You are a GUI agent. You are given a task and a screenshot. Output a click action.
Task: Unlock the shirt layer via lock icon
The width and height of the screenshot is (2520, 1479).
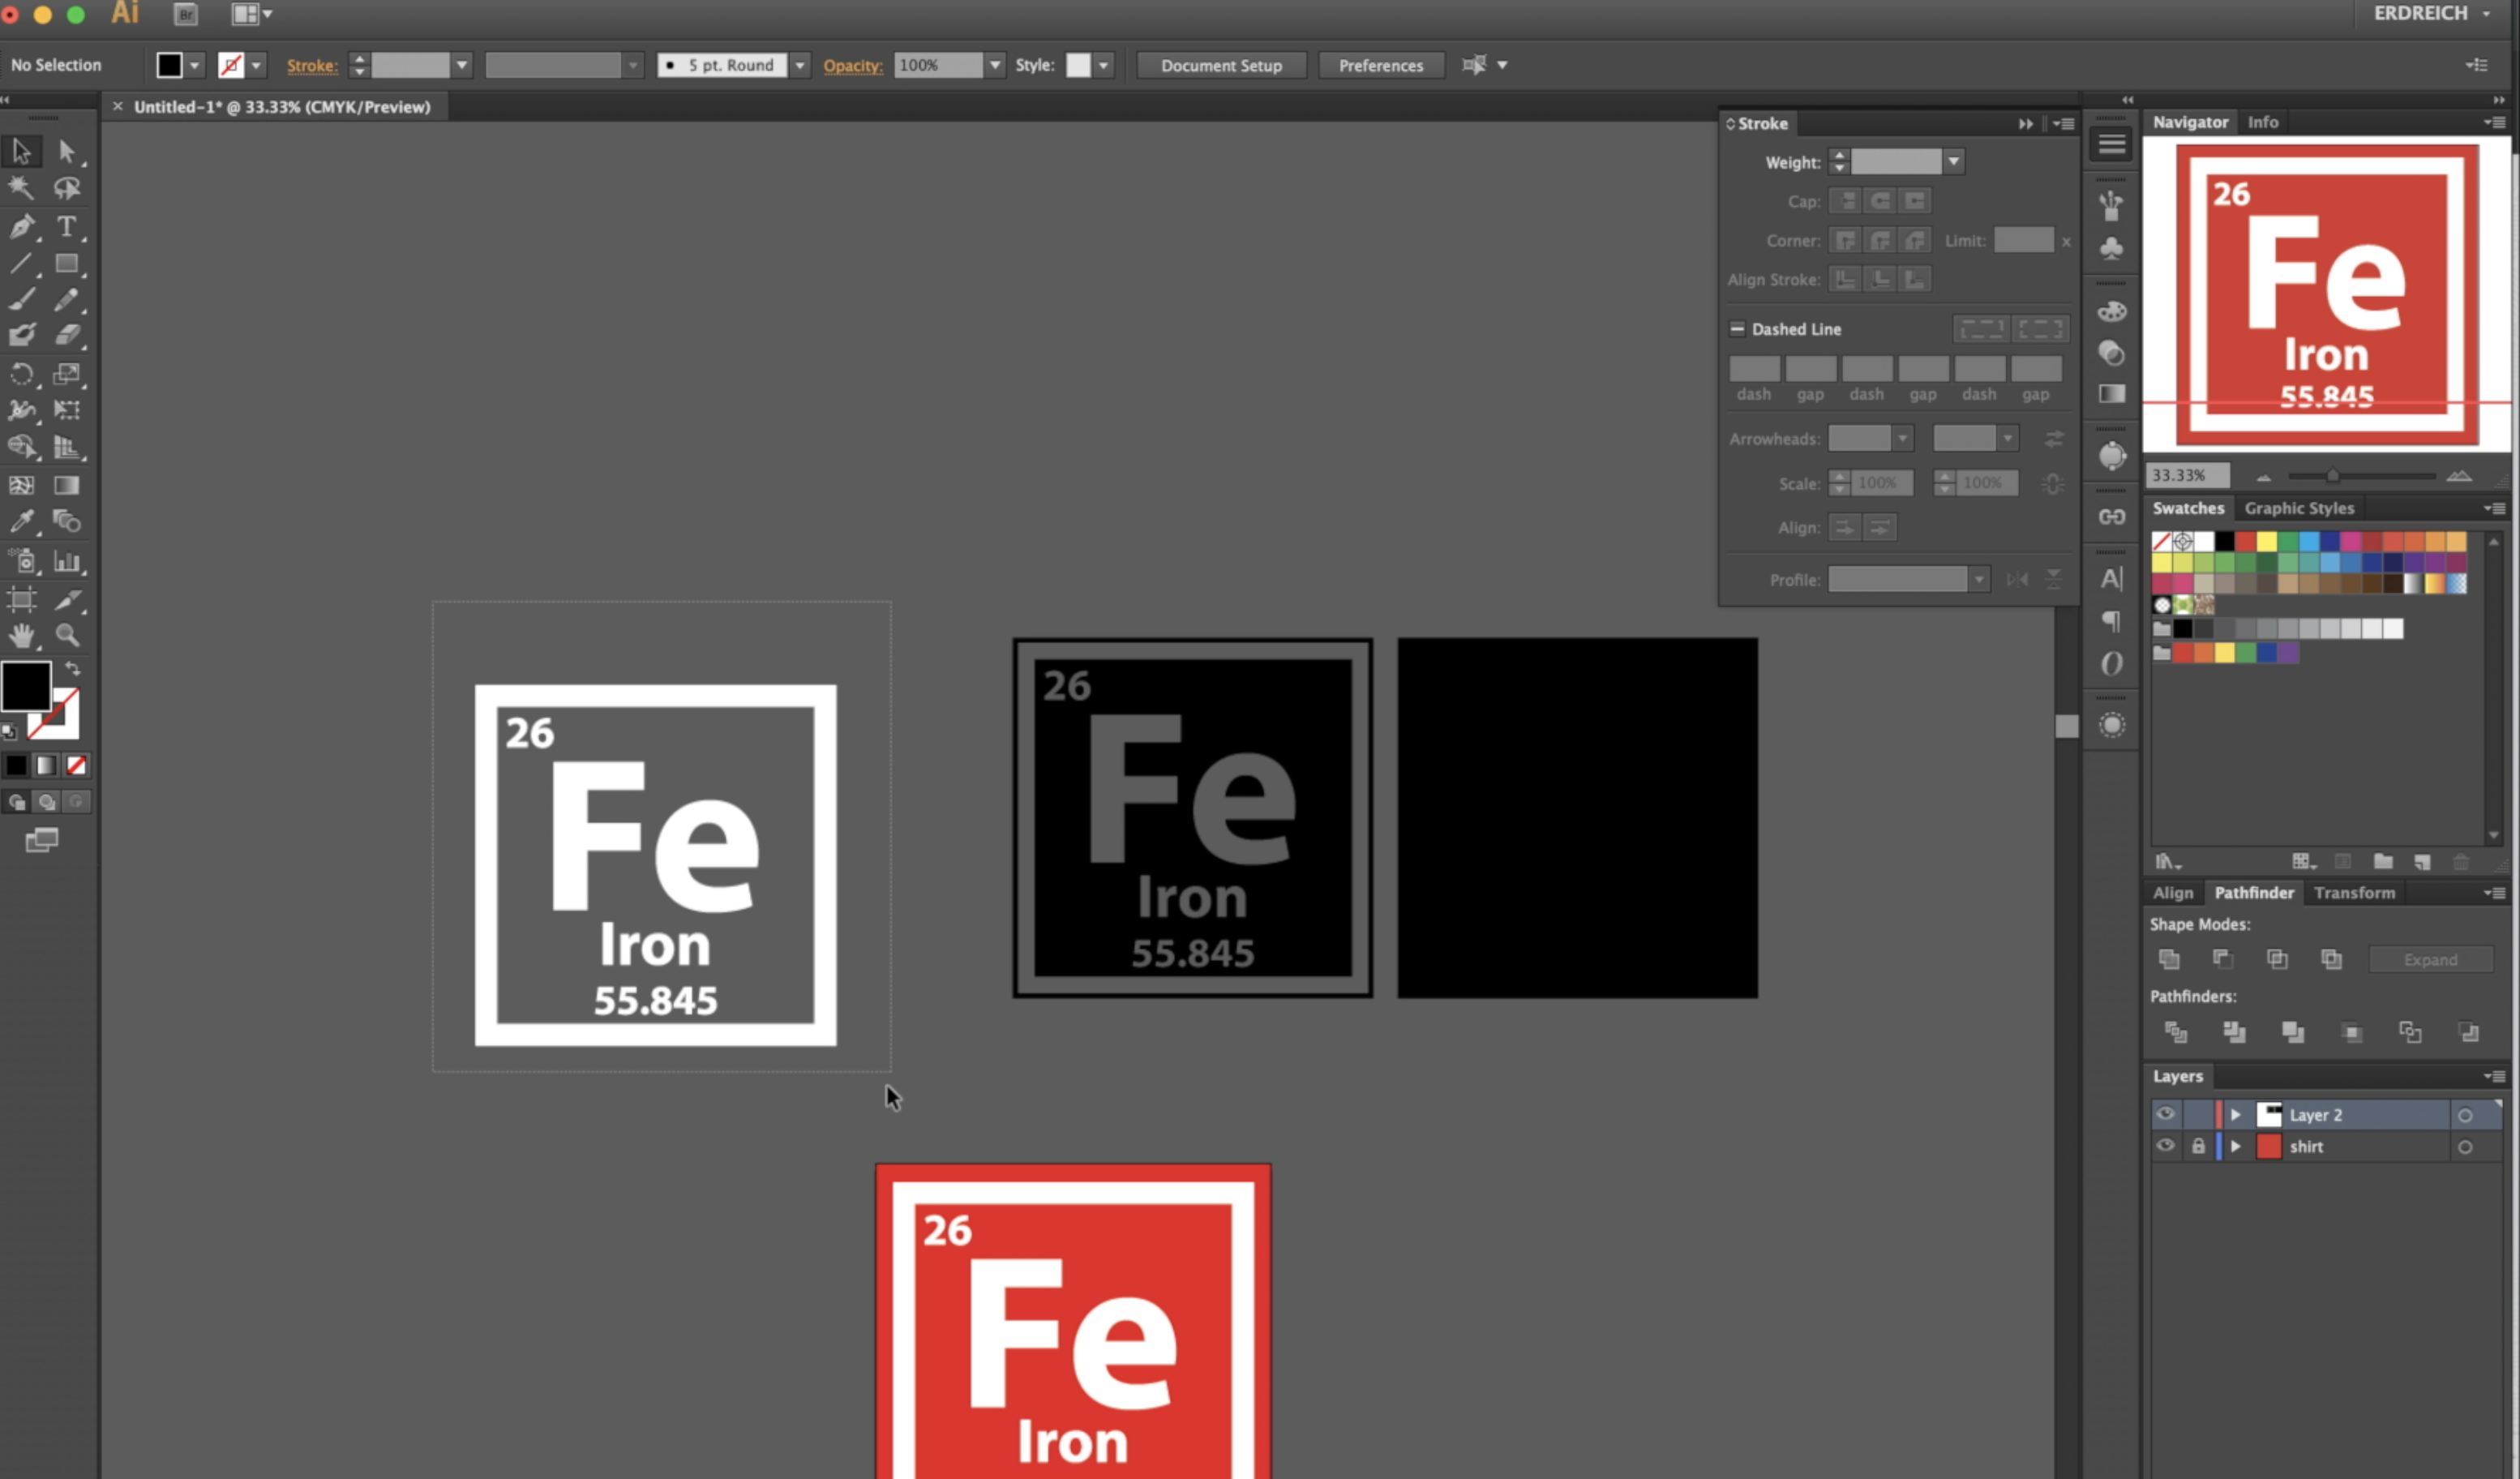(x=2198, y=1146)
